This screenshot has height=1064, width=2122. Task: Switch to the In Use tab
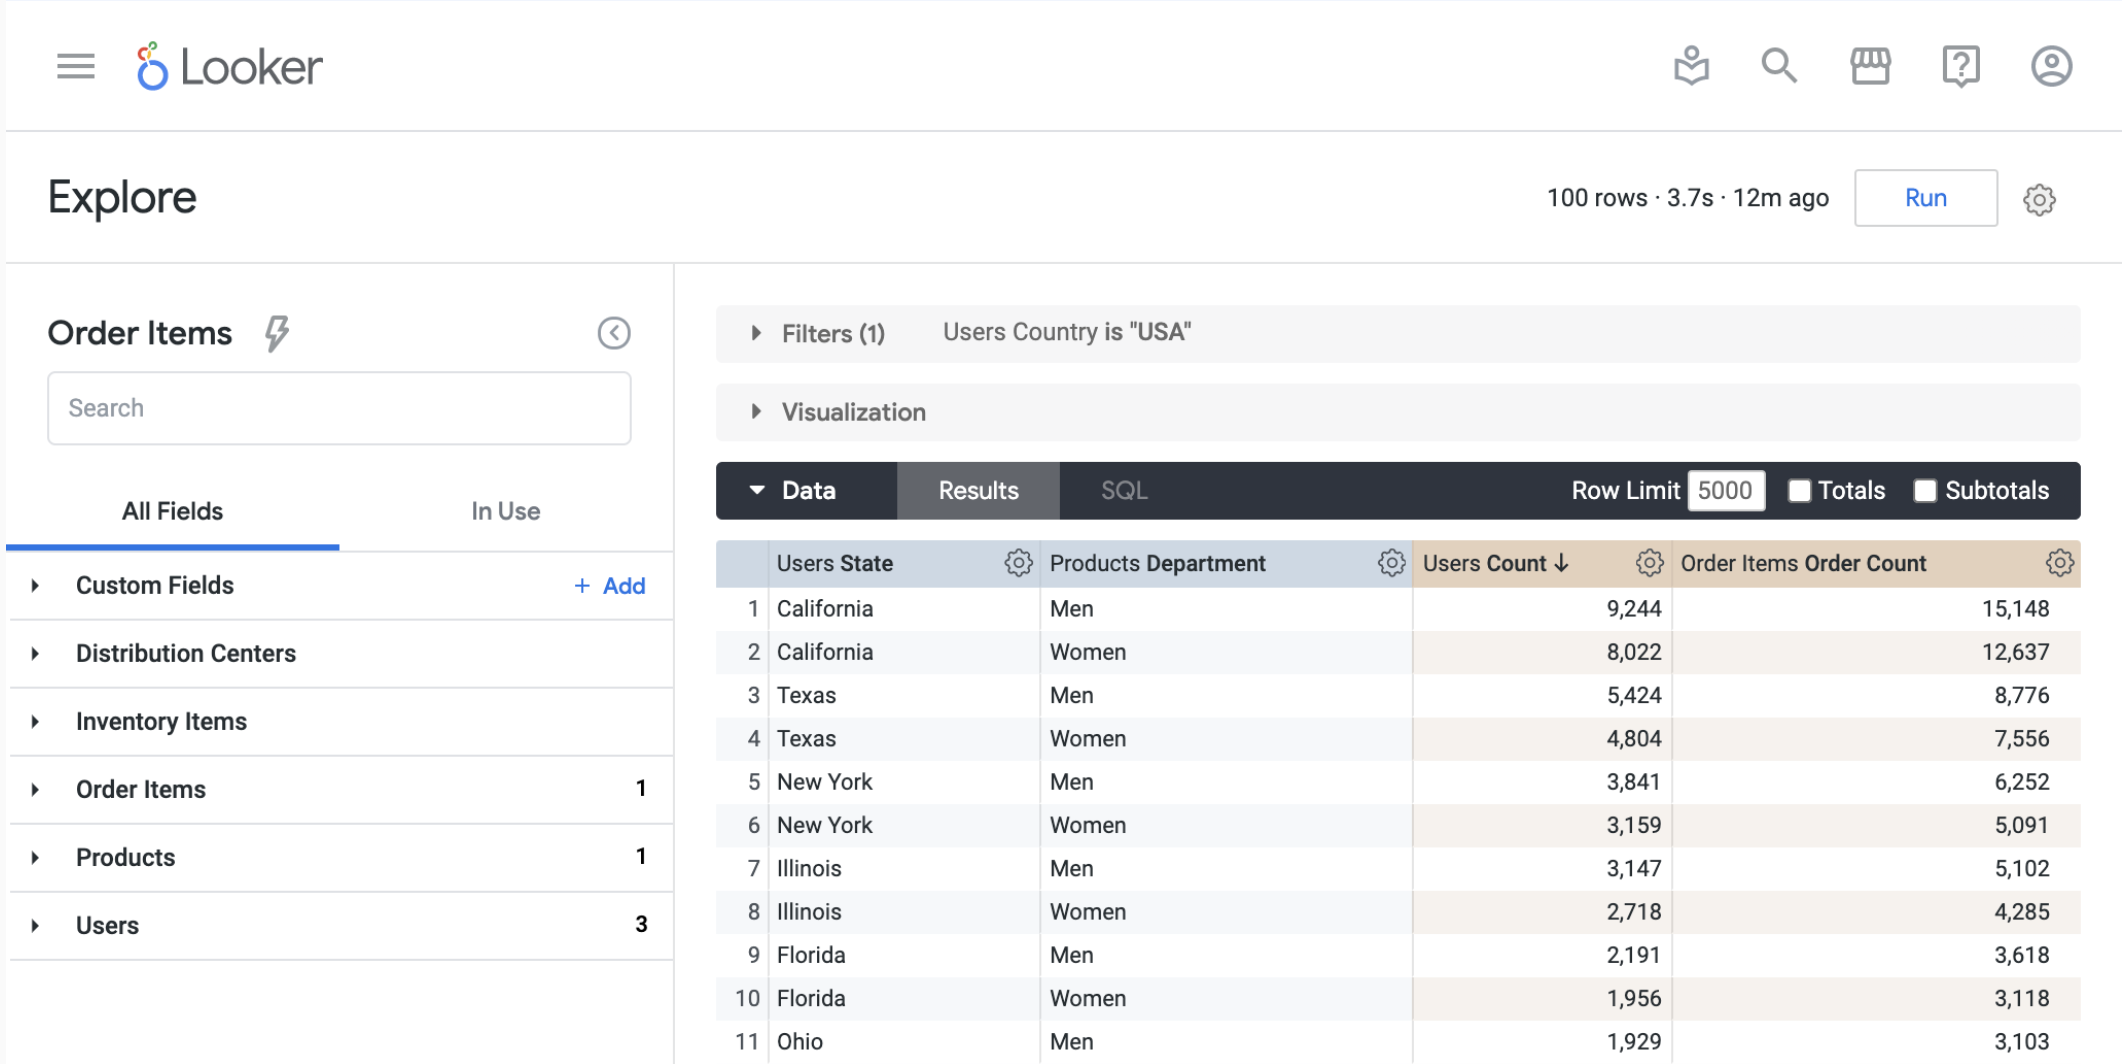coord(505,511)
